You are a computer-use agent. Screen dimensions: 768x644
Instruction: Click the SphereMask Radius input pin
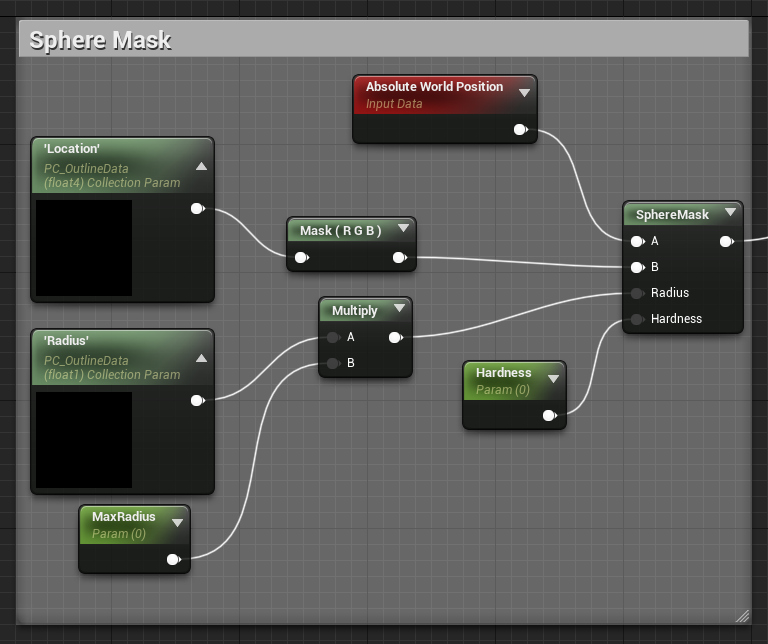pos(637,293)
